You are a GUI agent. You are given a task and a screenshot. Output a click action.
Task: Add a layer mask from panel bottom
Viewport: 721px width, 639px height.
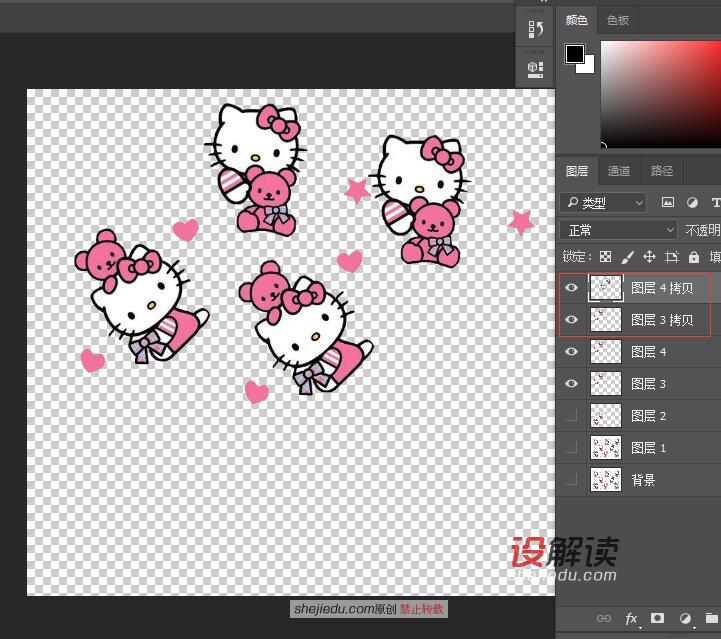pyautogui.click(x=658, y=619)
